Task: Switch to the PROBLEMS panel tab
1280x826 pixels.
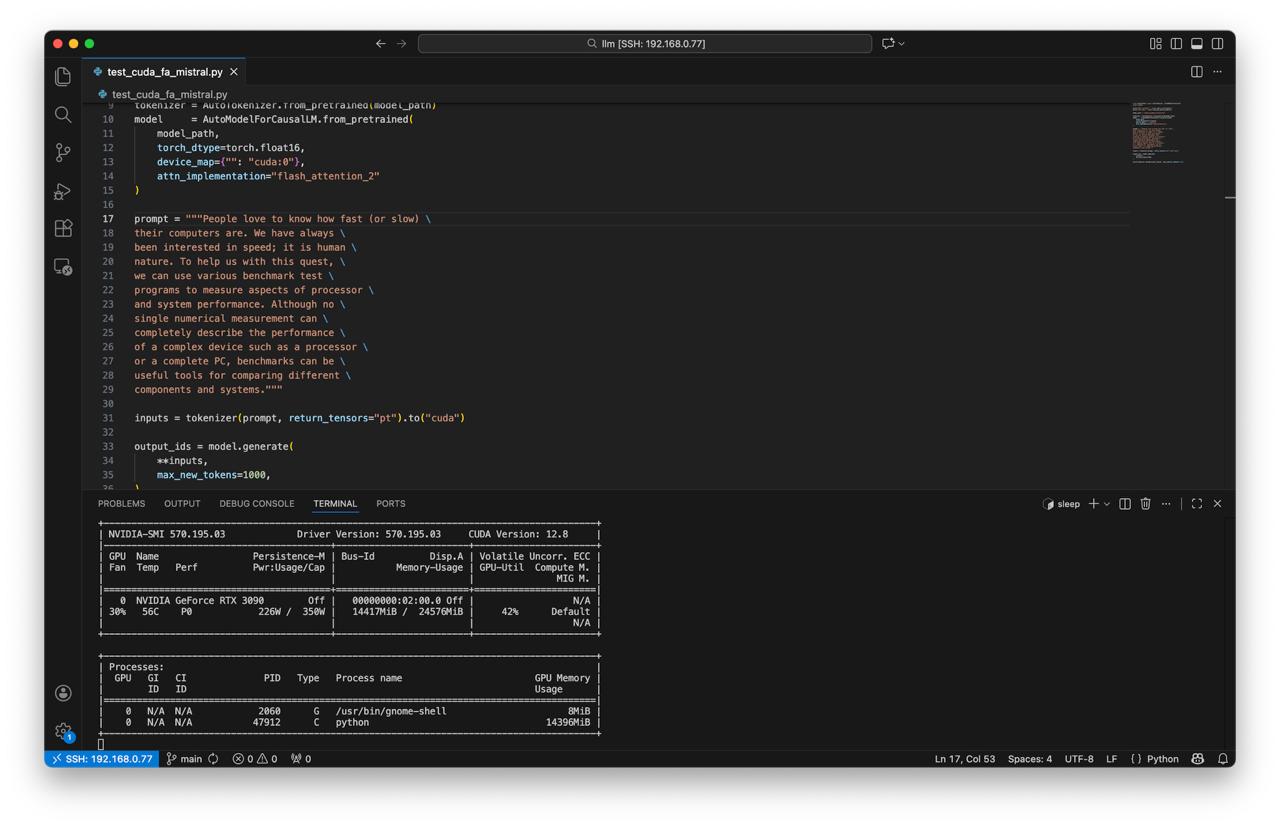Action: pyautogui.click(x=121, y=504)
